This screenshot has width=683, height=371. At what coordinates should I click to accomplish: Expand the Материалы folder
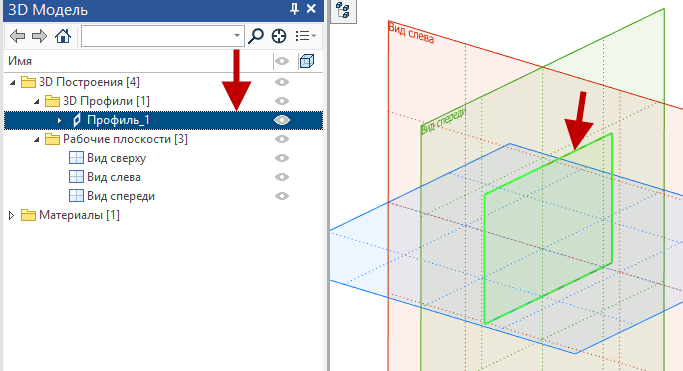tap(12, 215)
